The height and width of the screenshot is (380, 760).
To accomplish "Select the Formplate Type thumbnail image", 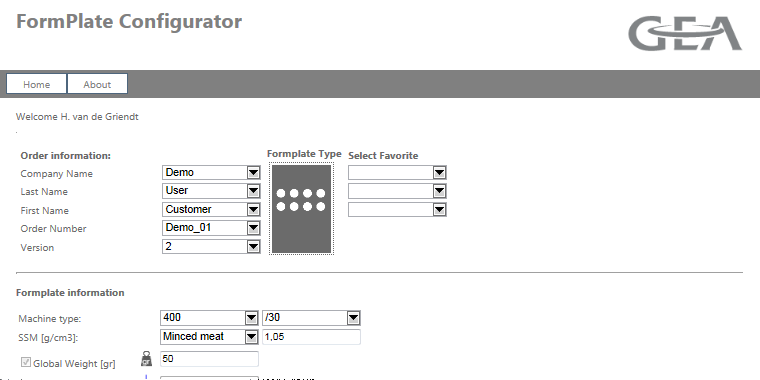I will [x=301, y=209].
